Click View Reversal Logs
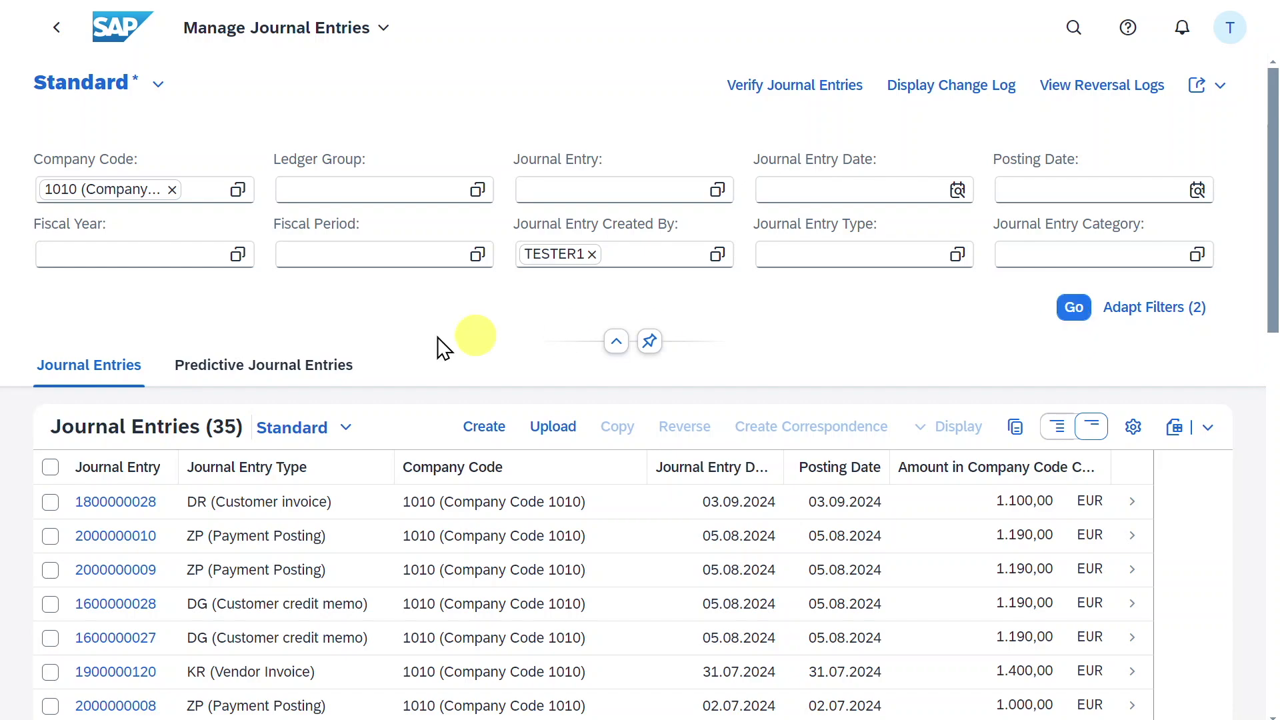The image size is (1280, 720). pos(1102,85)
